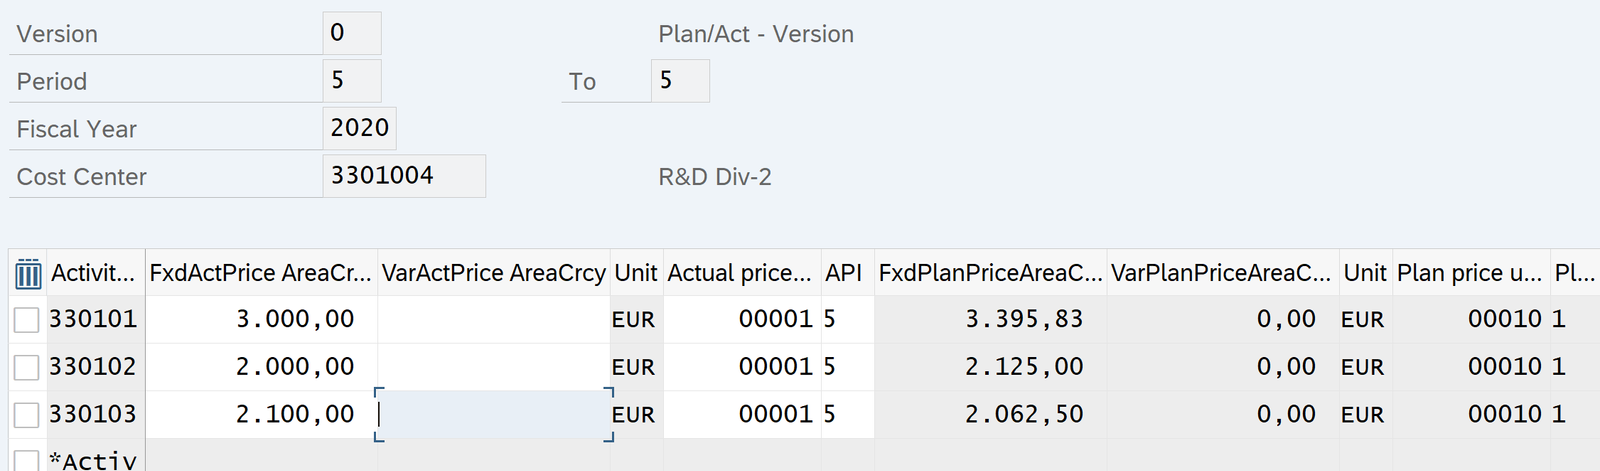Click the fixed actual price 2.100,00 cell

point(262,414)
